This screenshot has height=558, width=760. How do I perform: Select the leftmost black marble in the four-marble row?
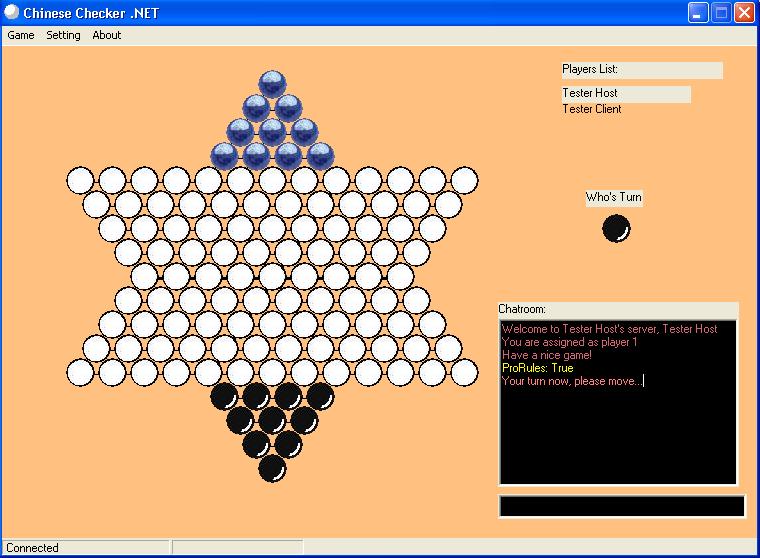[x=224, y=396]
